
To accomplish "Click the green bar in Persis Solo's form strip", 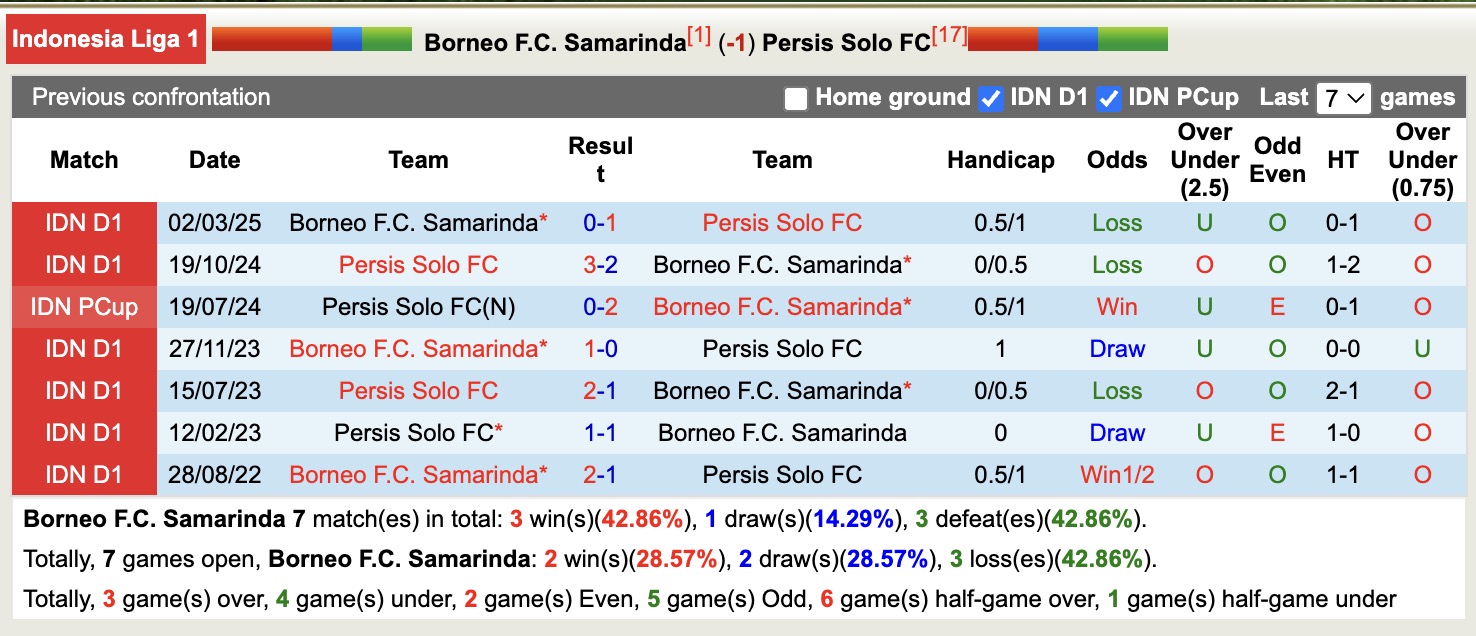I will (x=1133, y=41).
